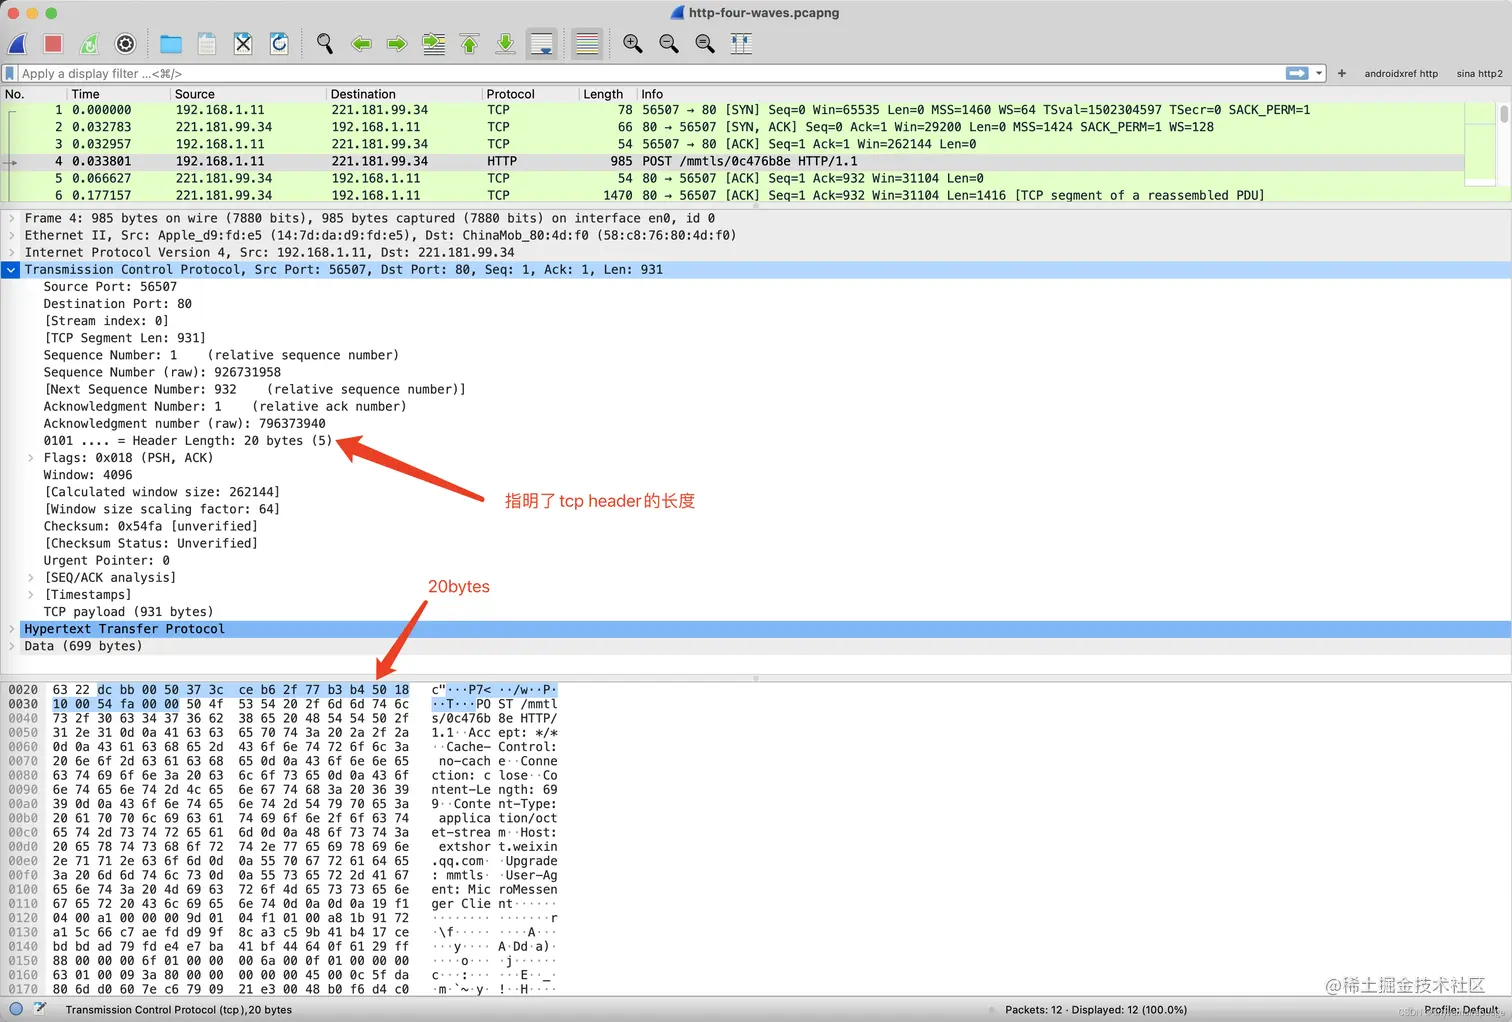Expand the Ethernet II details row
Viewport: 1512px width, 1022px height.
tap(11, 235)
